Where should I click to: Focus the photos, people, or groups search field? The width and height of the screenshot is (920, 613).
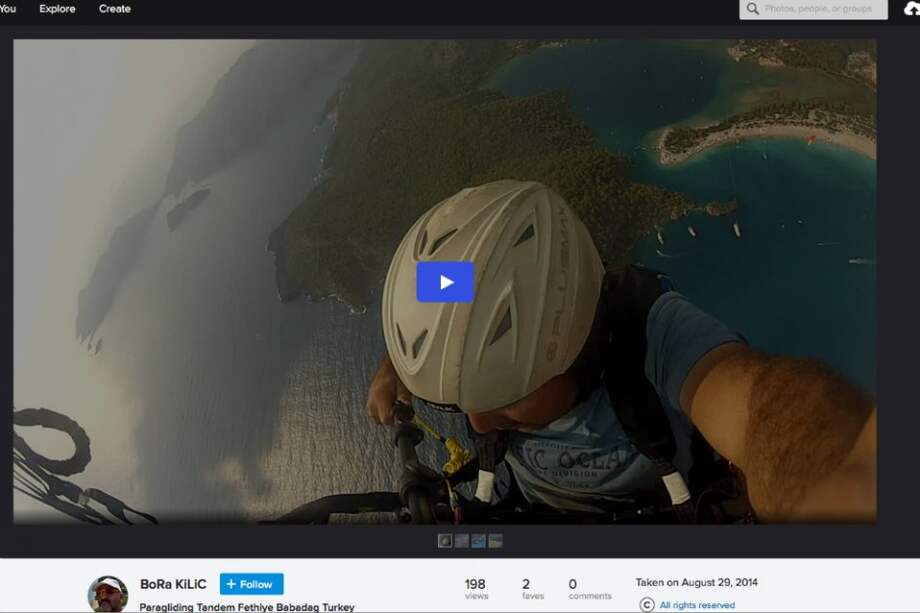822,9
